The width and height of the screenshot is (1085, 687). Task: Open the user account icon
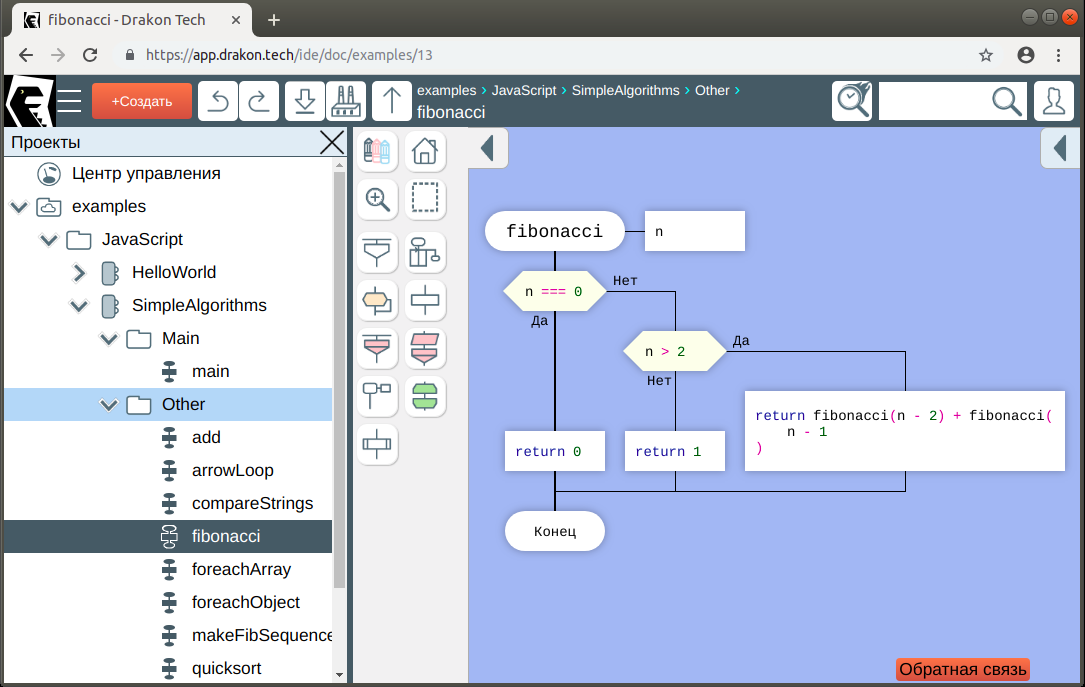pos(1054,101)
